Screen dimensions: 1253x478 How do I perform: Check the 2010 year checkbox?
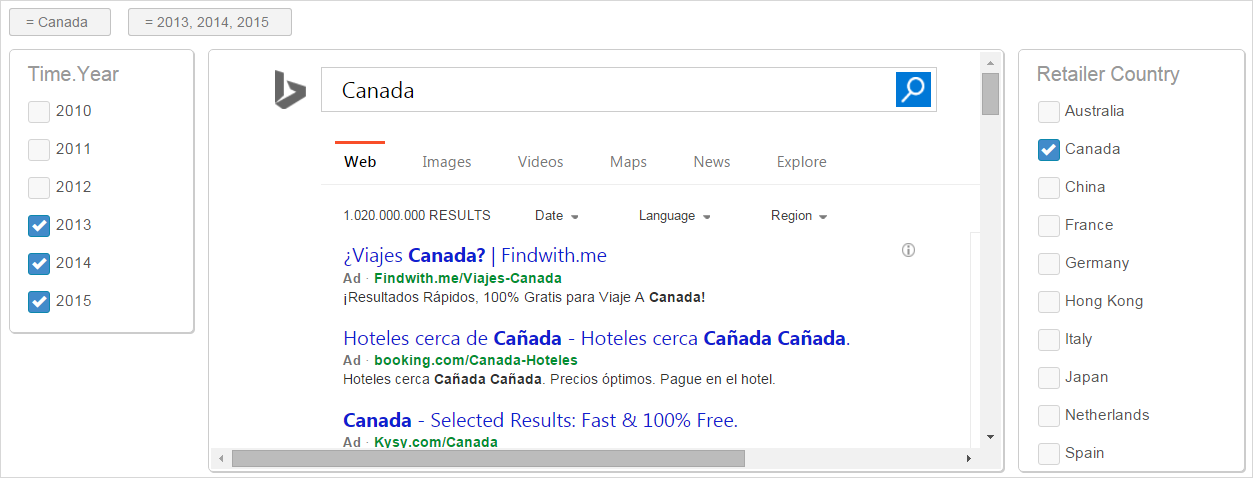tap(39, 111)
